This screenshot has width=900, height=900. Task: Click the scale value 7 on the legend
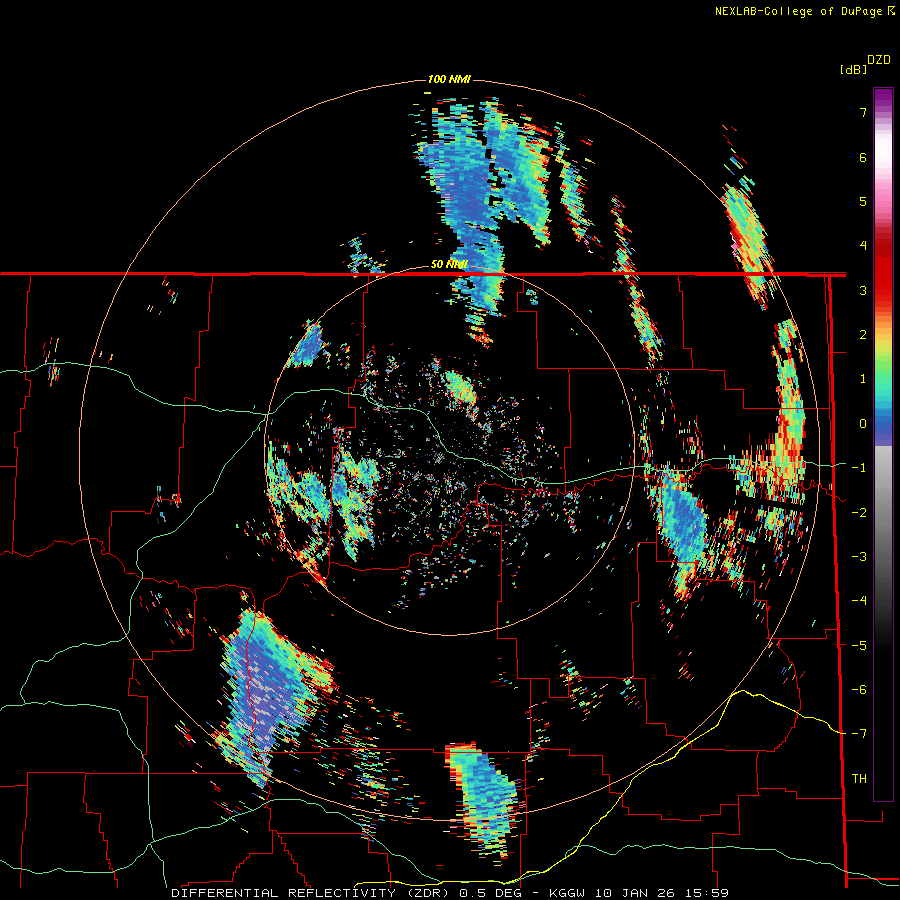point(863,112)
